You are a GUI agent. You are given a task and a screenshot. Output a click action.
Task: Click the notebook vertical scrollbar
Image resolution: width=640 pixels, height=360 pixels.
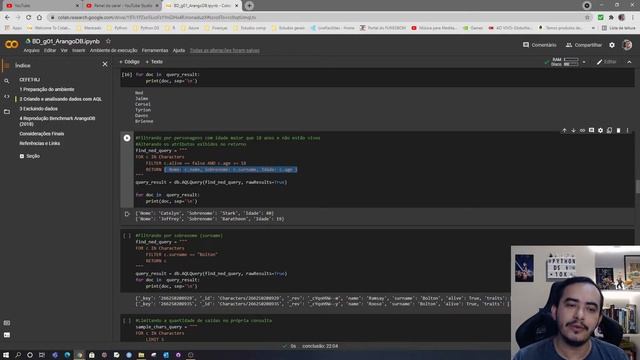pyautogui.click(x=637, y=187)
